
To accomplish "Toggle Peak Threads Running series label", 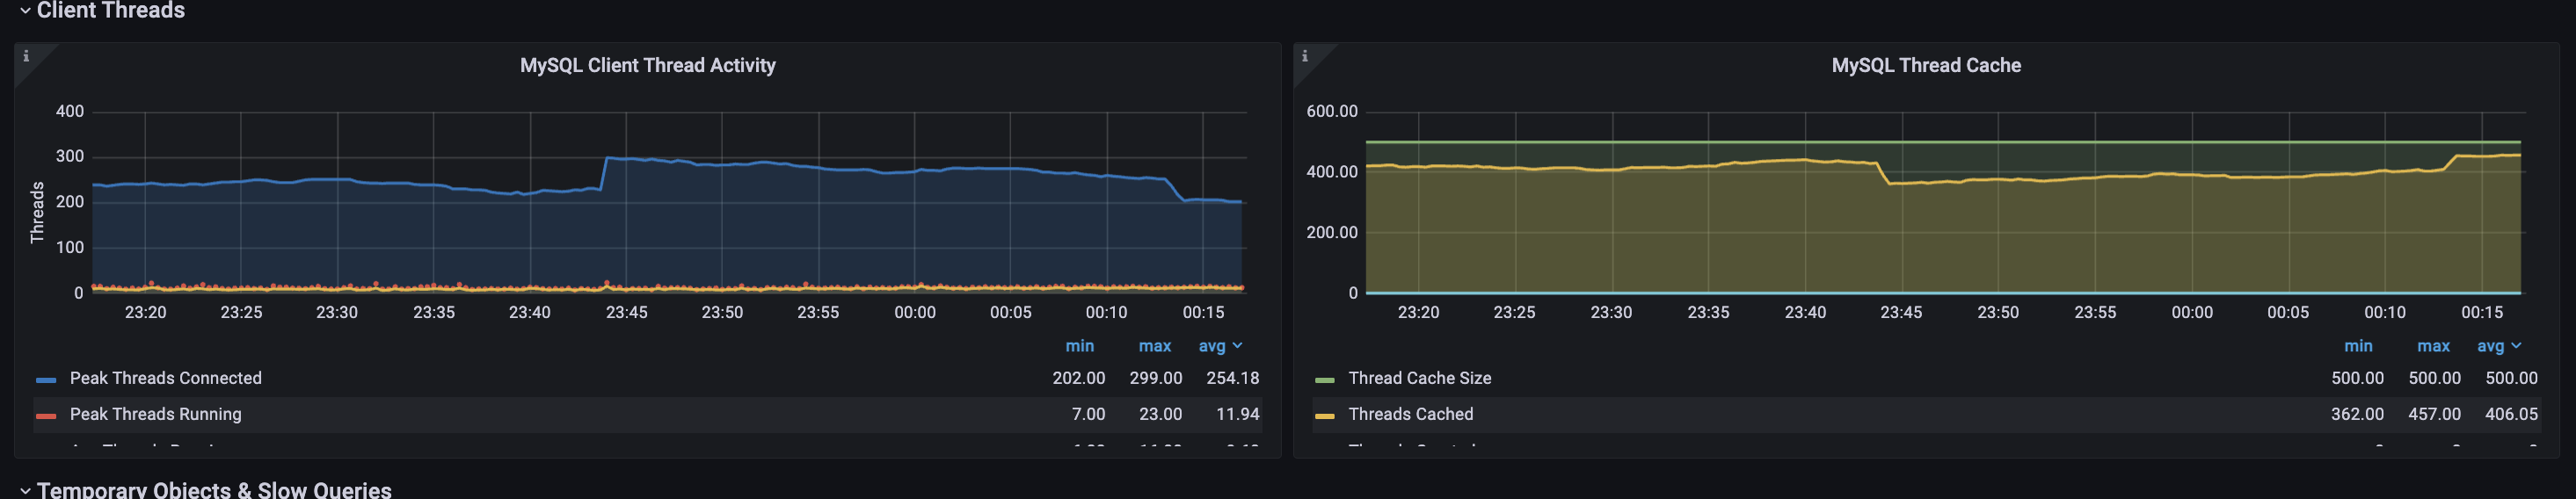I will point(155,414).
